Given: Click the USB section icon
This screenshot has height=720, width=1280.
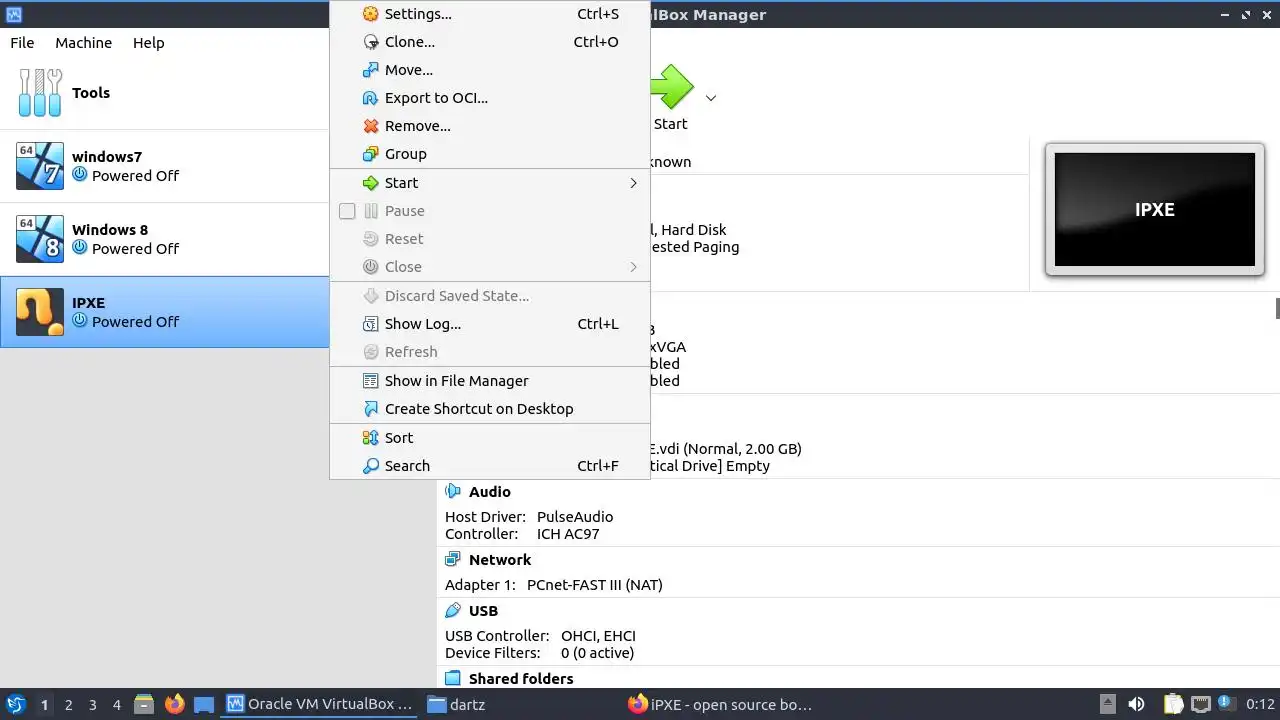Looking at the screenshot, I should click(453, 611).
